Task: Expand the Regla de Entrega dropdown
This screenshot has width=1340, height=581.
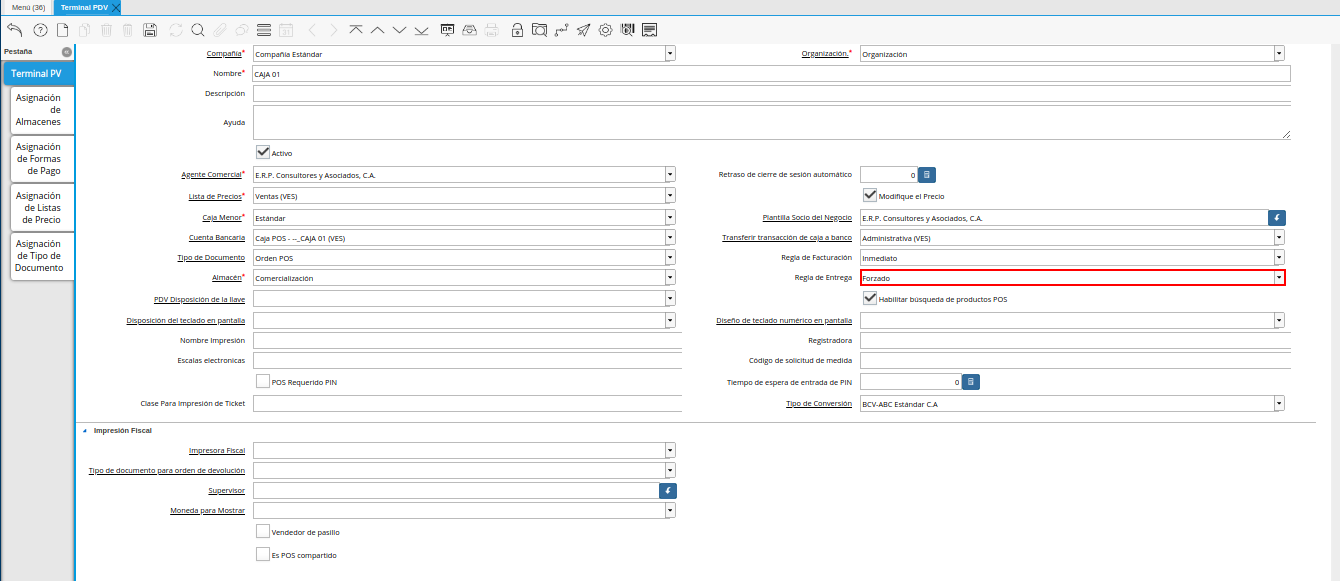Action: tap(1278, 278)
